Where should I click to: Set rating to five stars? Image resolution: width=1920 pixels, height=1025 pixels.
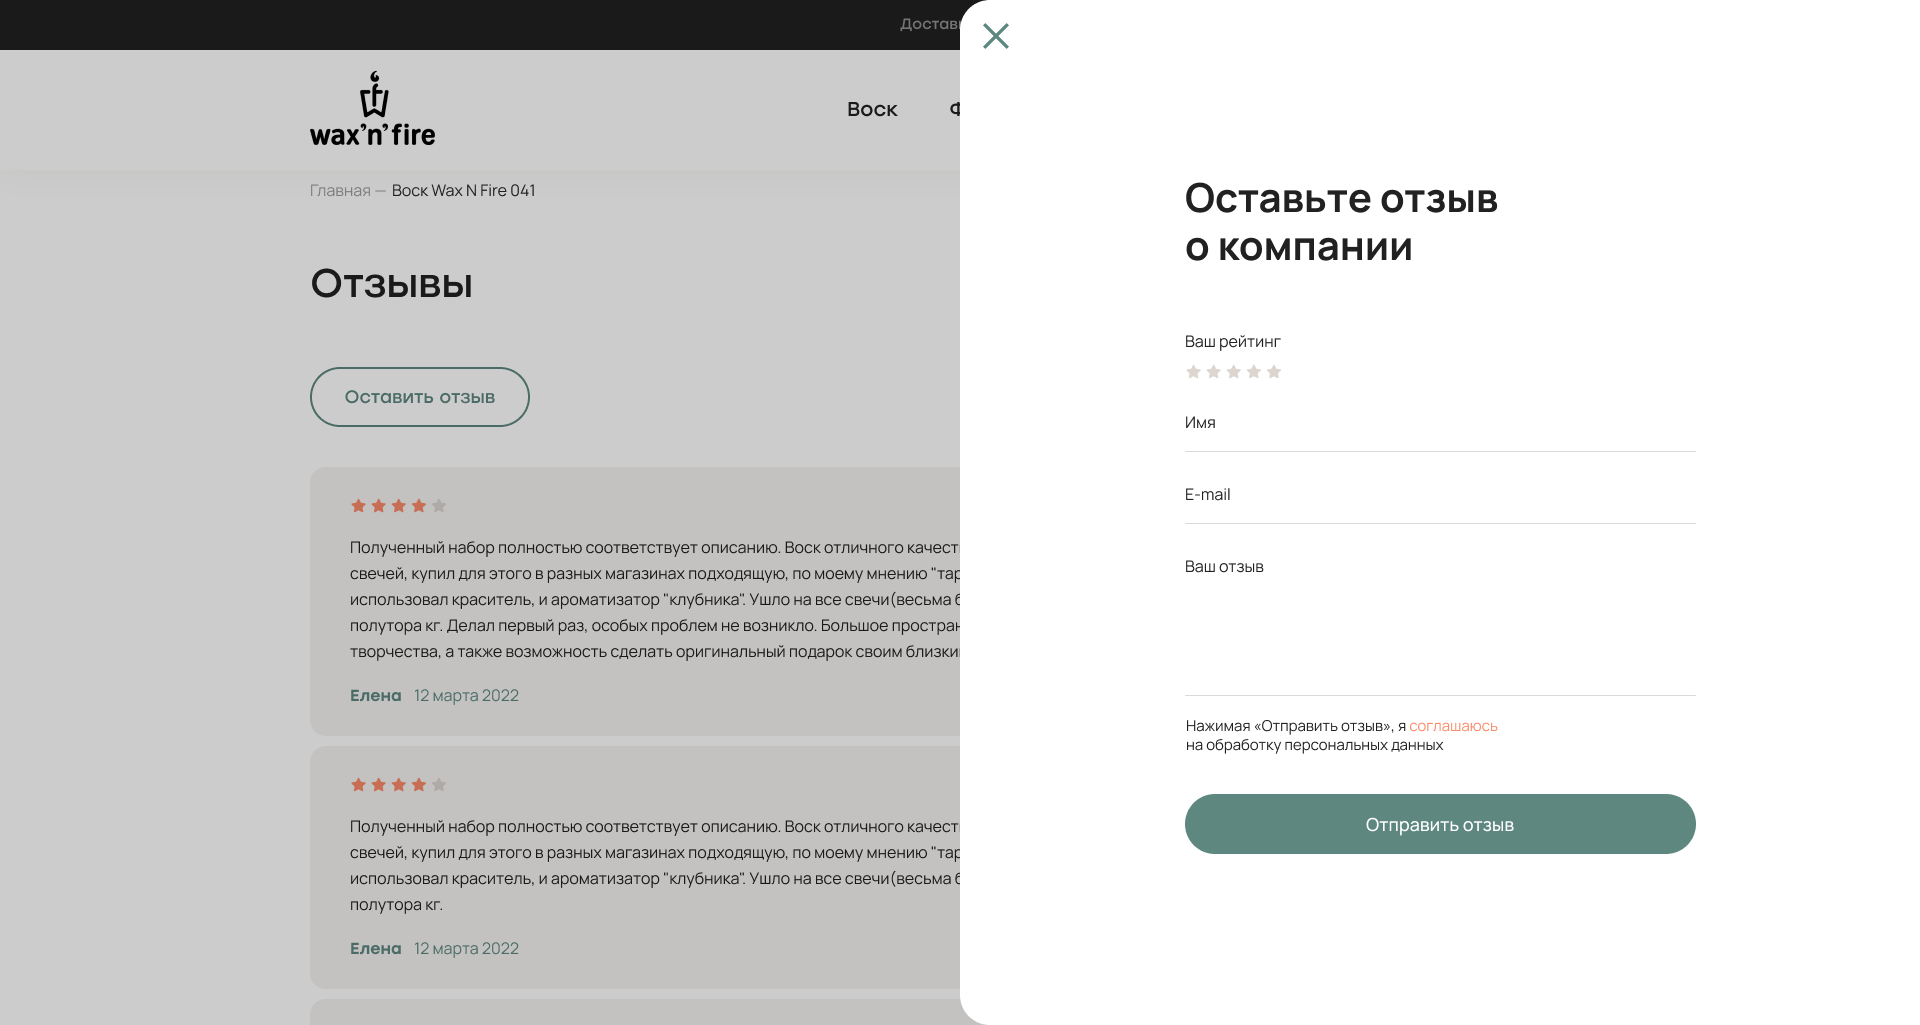(x=1274, y=372)
